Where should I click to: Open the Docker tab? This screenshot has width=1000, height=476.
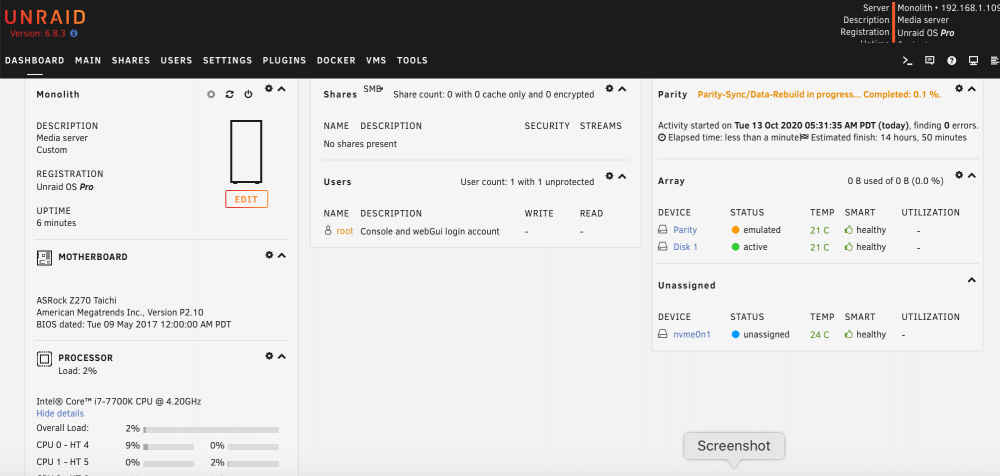tap(336, 61)
